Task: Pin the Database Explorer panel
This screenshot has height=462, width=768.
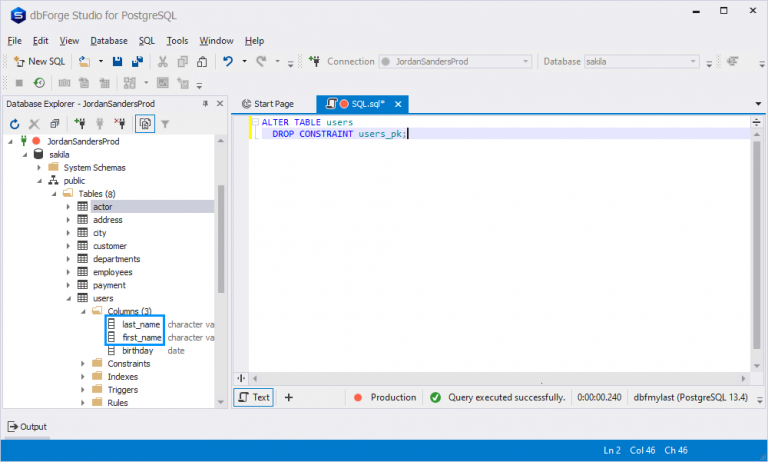Action: point(205,103)
